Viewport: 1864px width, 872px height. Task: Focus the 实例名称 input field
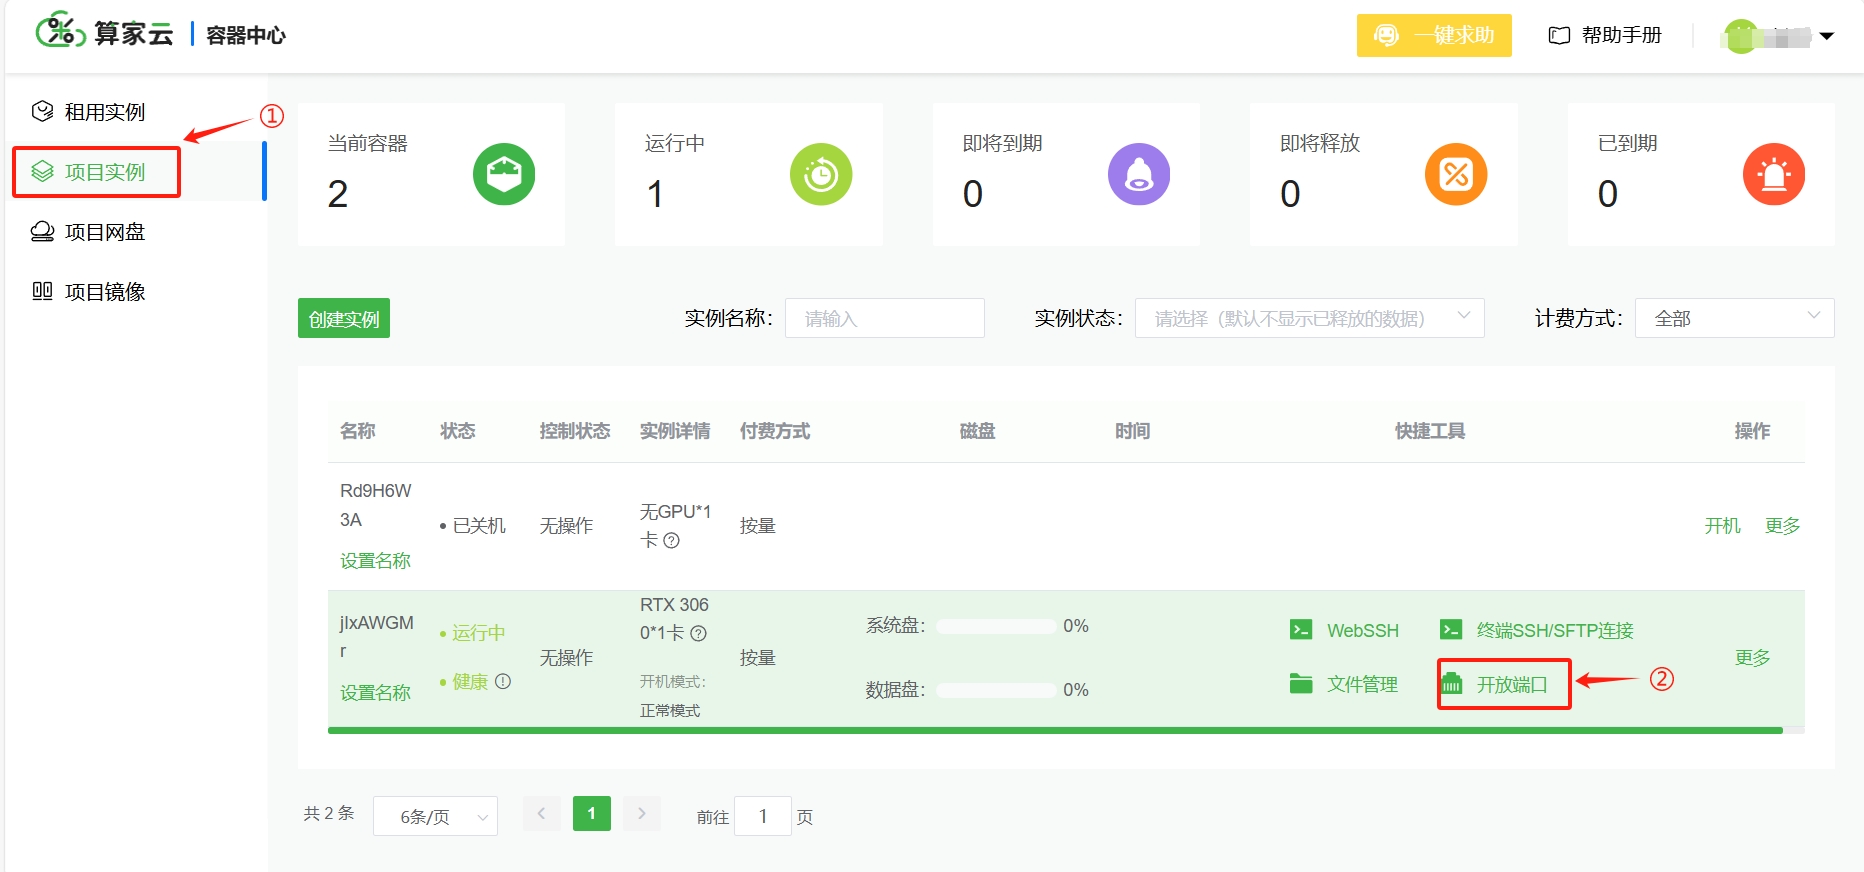coord(885,318)
